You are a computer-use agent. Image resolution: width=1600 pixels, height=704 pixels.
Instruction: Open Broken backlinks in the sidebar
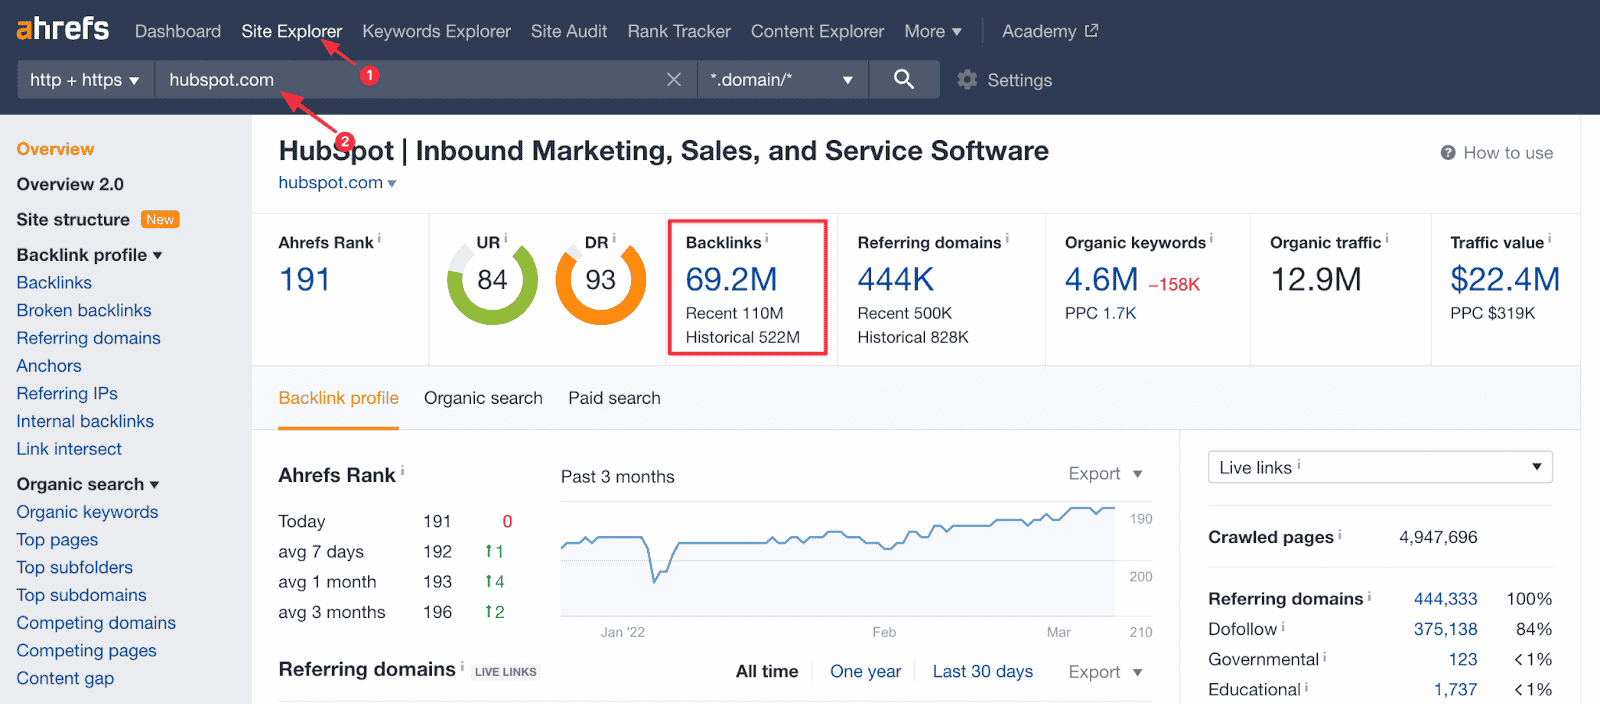tap(84, 310)
